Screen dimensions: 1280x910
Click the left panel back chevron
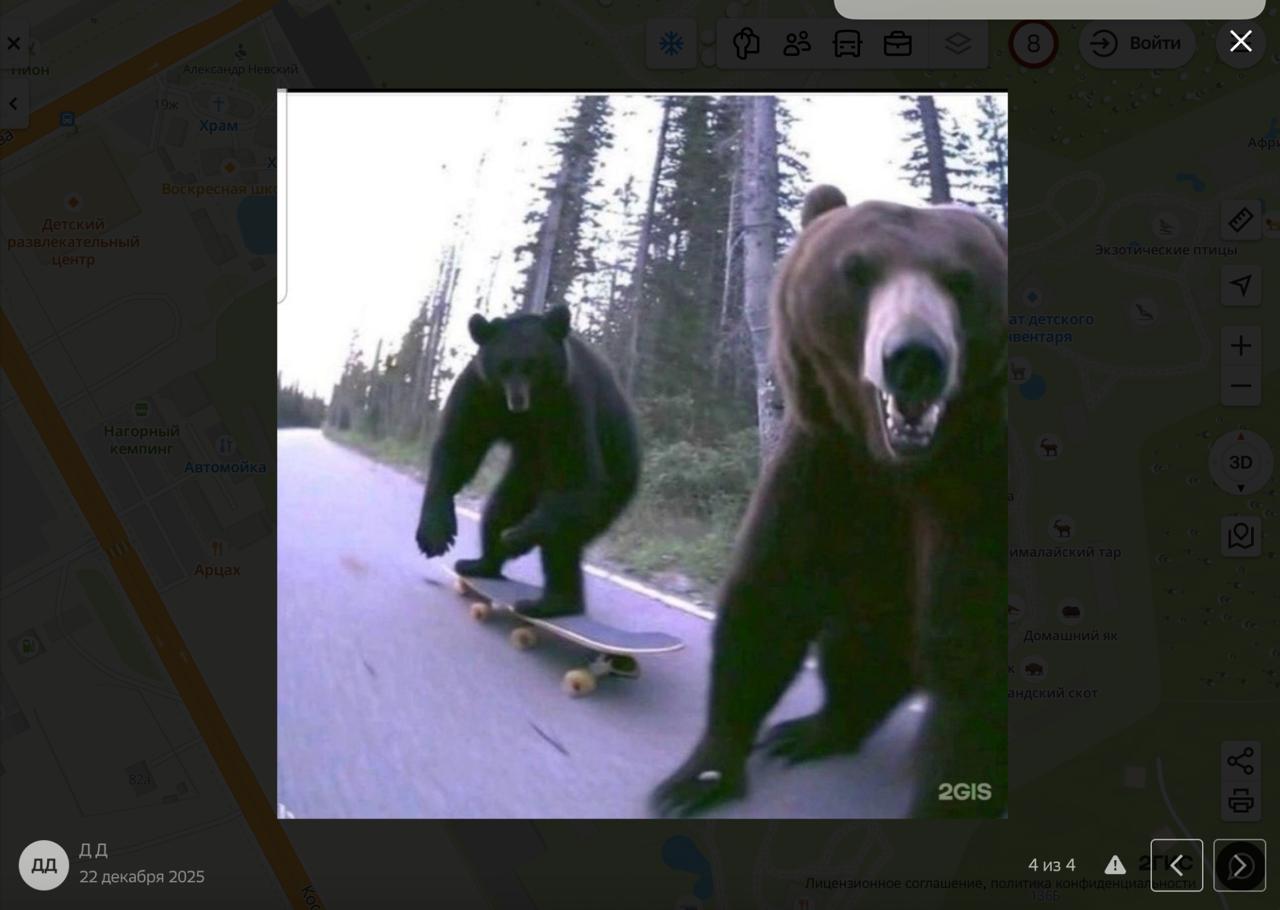pyautogui.click(x=14, y=103)
